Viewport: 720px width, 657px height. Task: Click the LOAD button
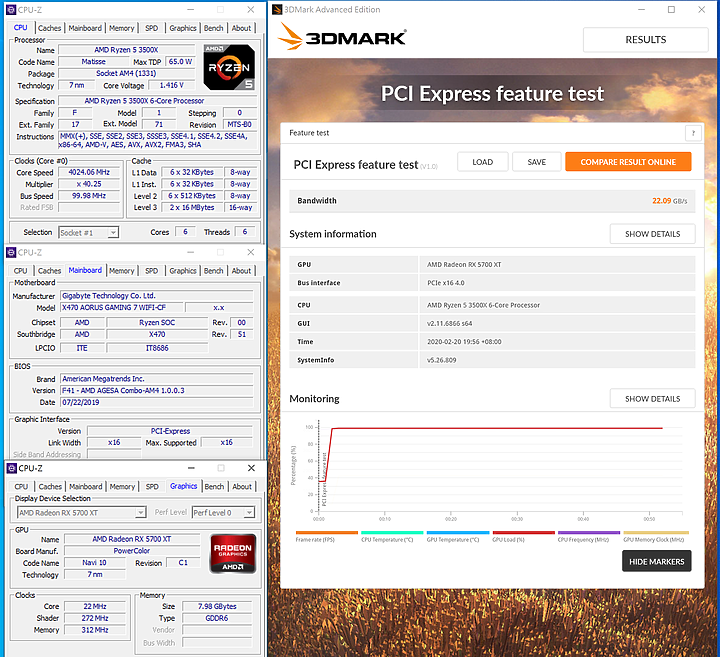(483, 162)
